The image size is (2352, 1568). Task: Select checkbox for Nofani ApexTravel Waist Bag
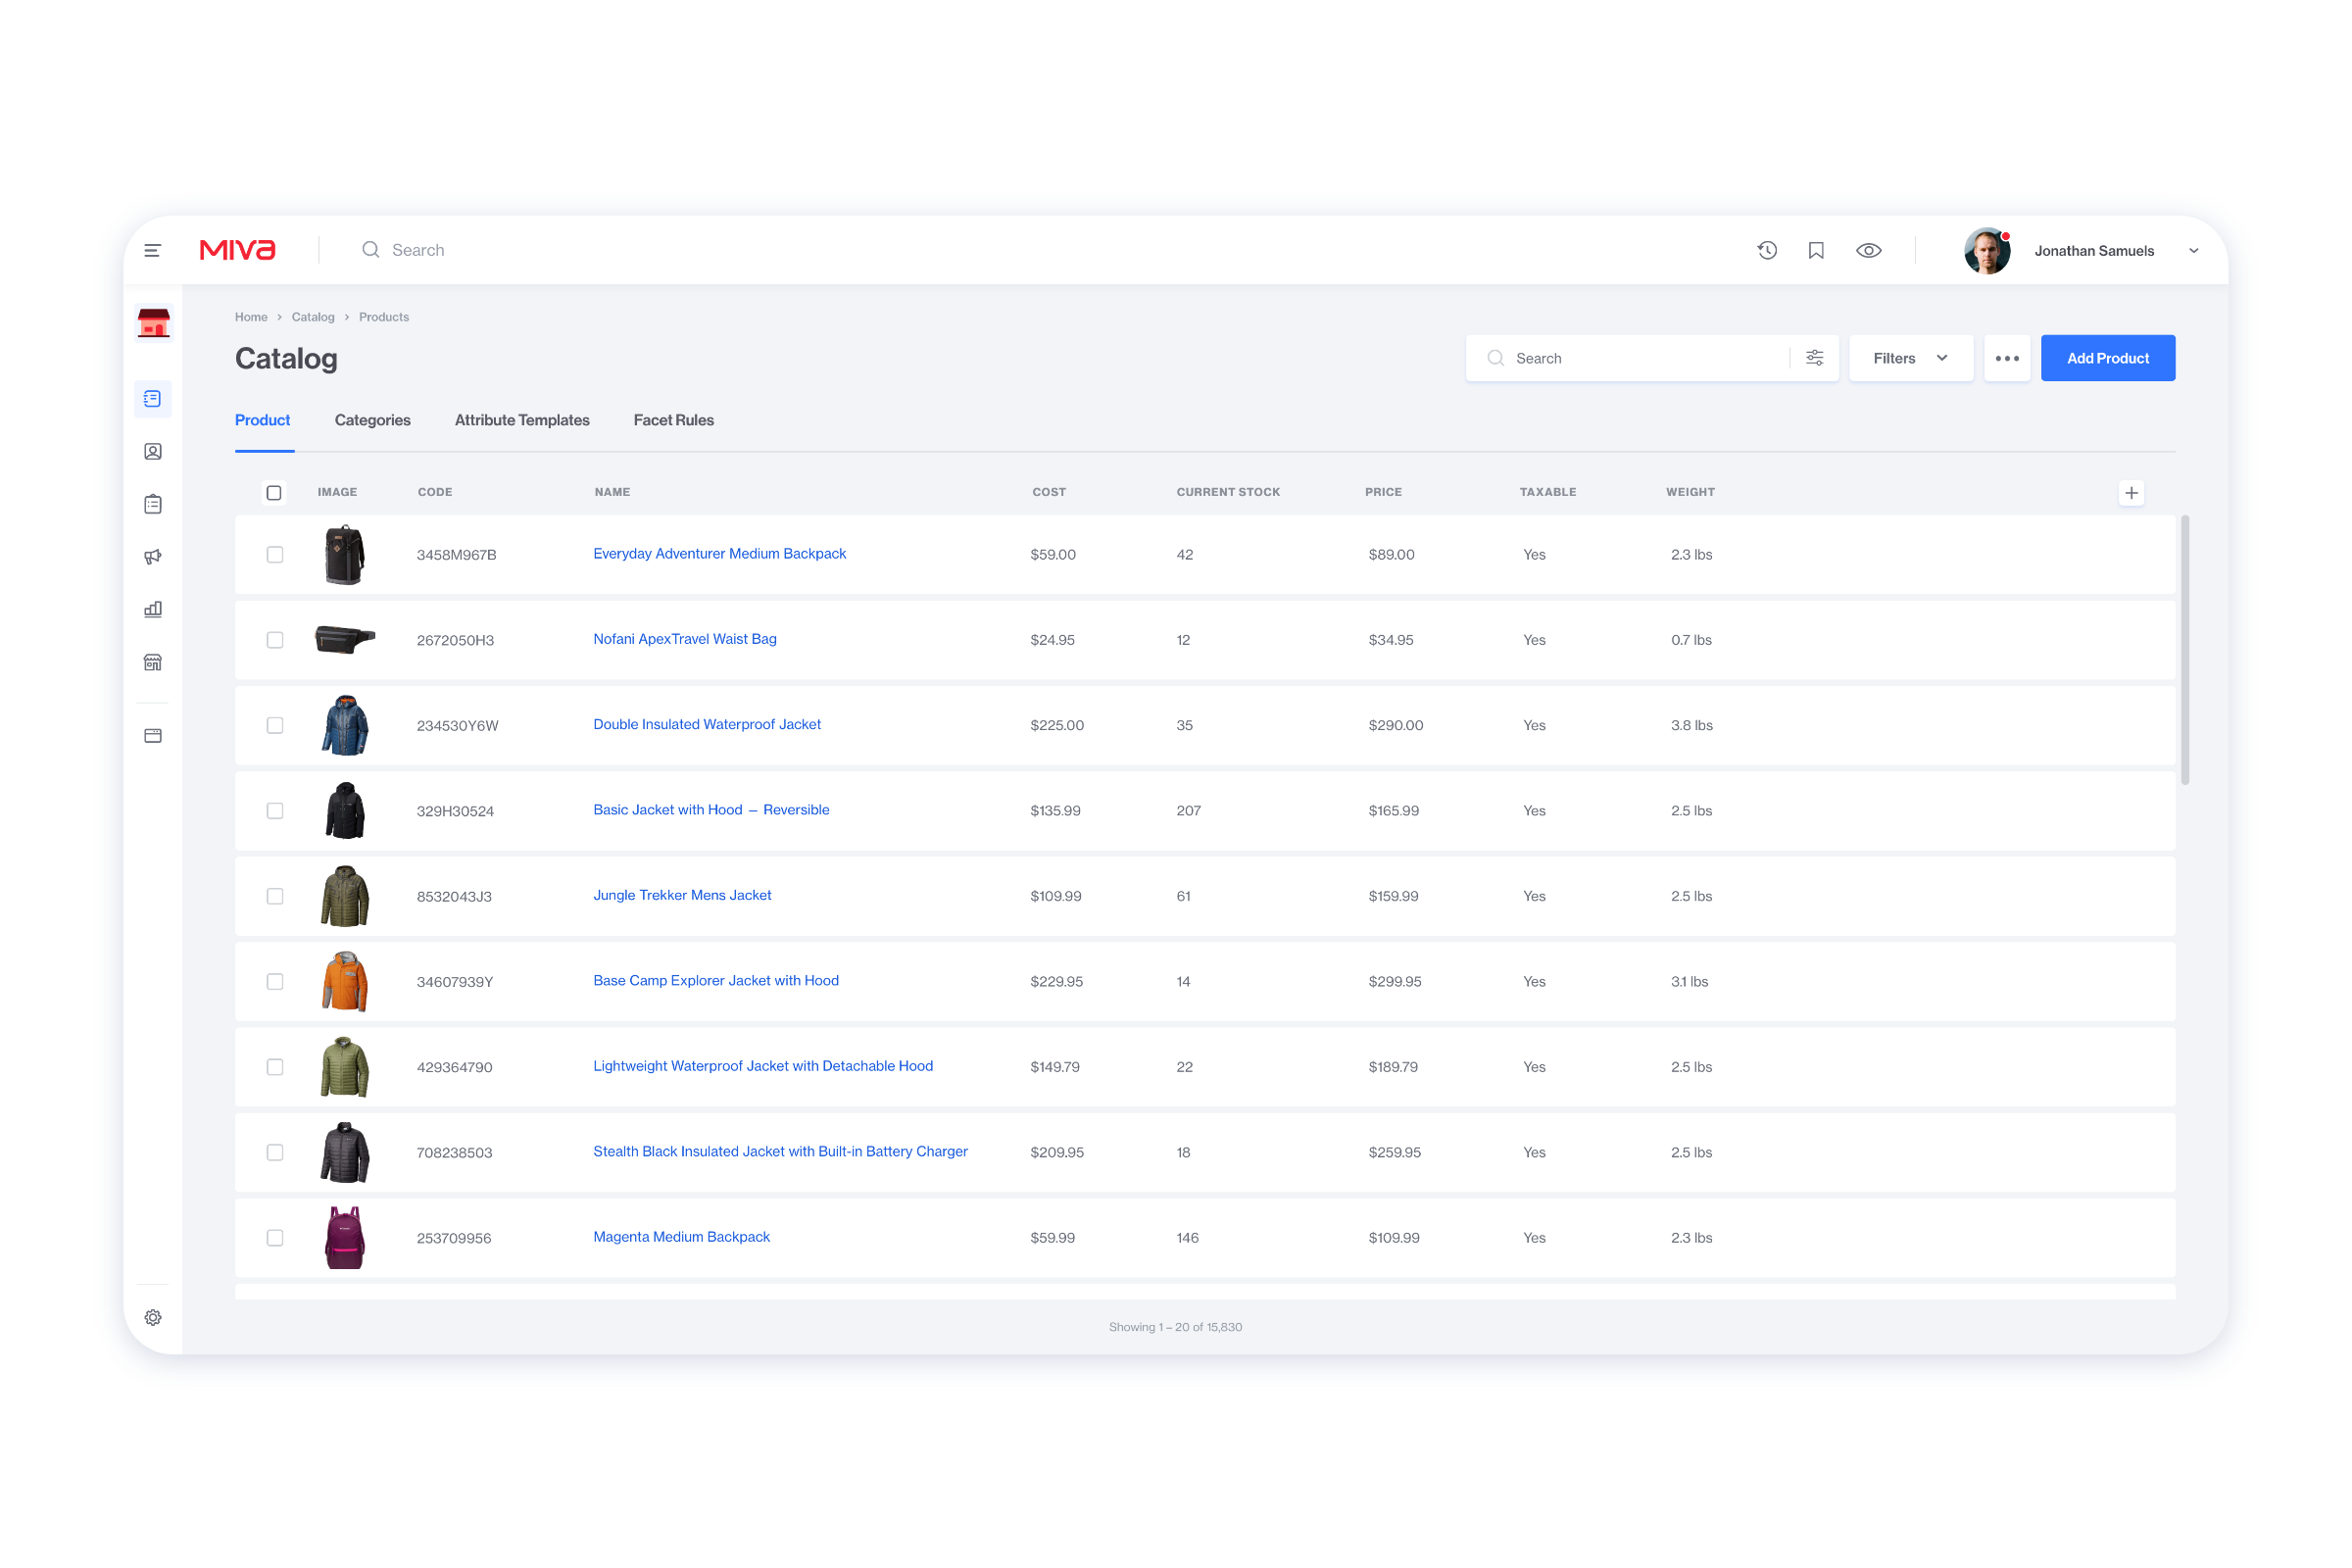tap(275, 640)
